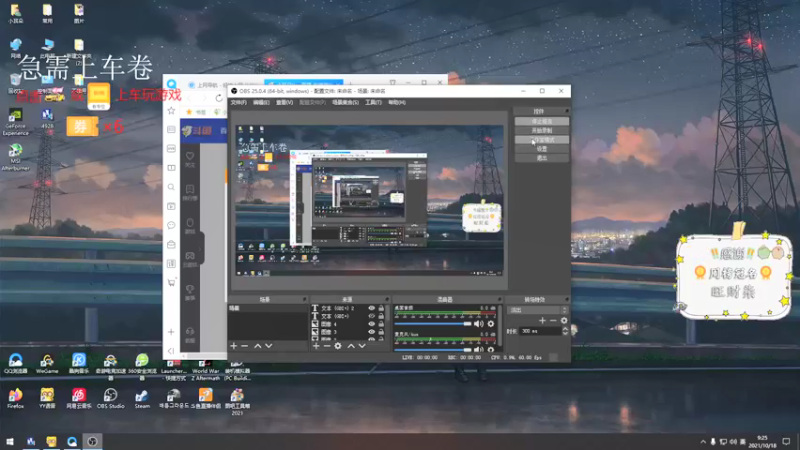Pop out the Mixer dock panel
Screen dimensions: 800x450
(499, 299)
